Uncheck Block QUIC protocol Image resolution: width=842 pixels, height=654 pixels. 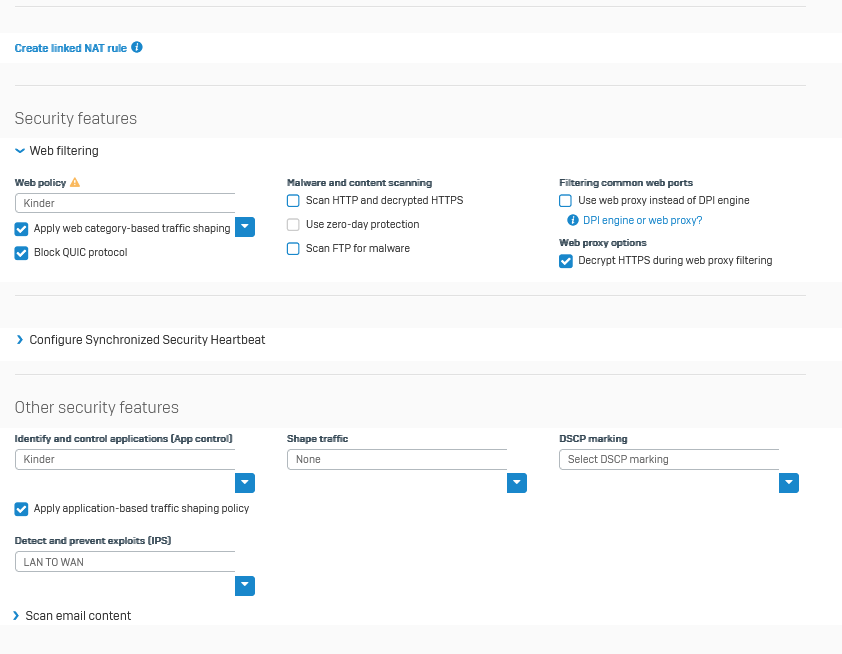click(21, 253)
